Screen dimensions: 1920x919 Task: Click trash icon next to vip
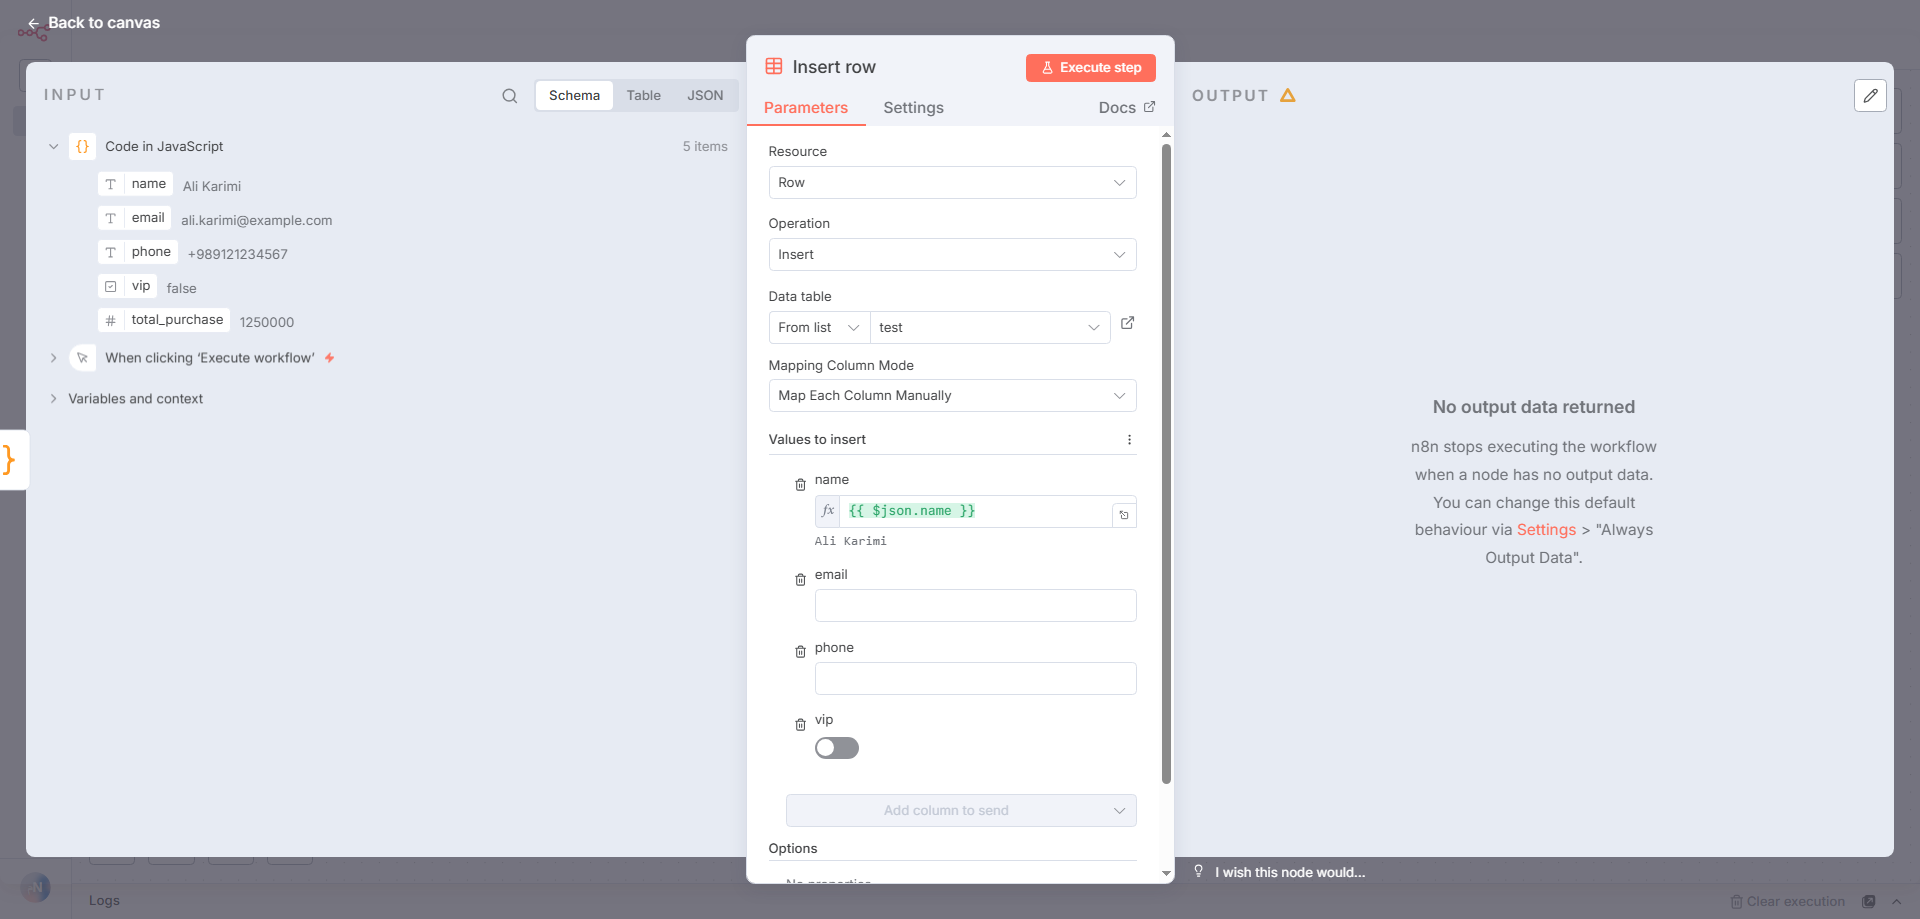click(800, 725)
